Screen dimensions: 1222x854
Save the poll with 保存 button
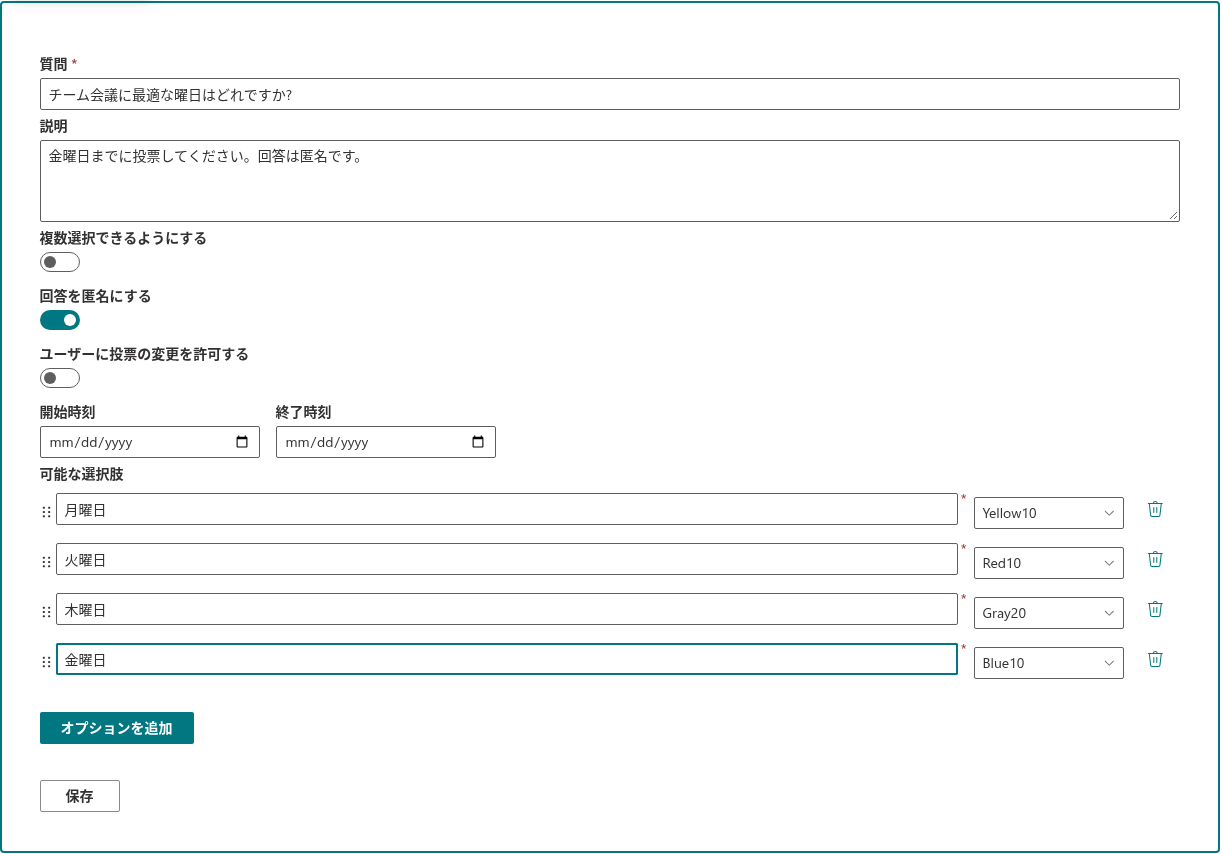80,796
